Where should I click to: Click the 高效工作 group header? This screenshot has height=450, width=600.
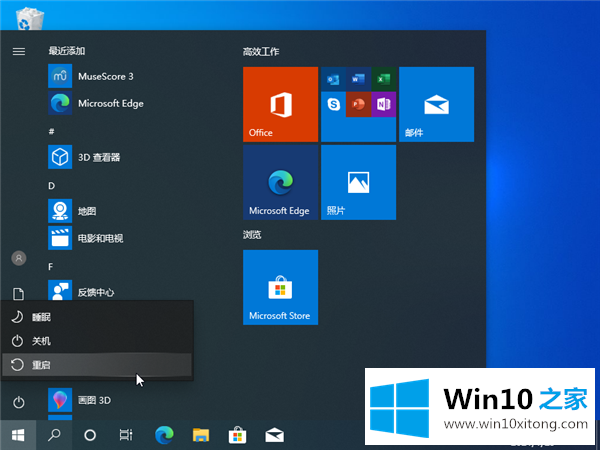tap(261, 52)
